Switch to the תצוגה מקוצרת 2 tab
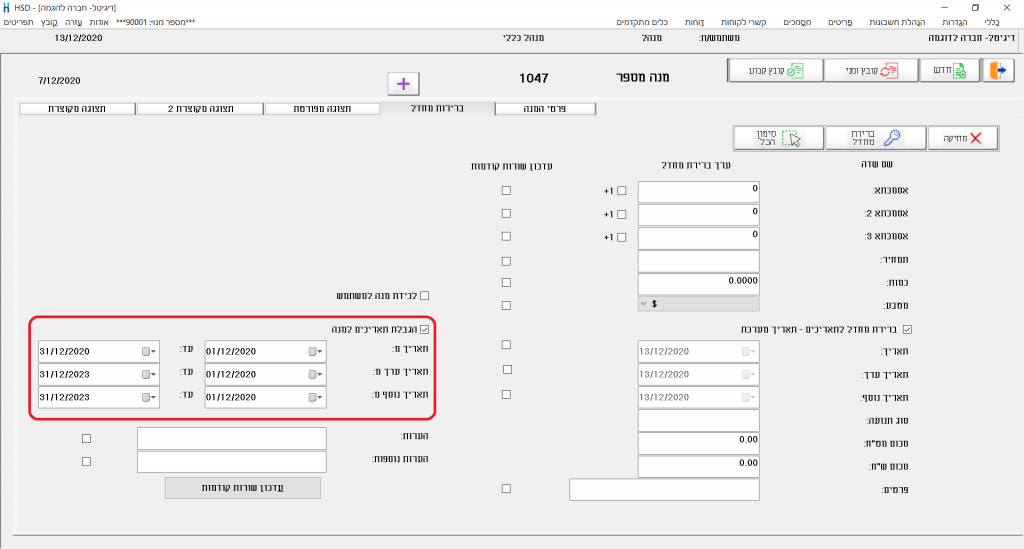1024x549 pixels. tap(200, 108)
